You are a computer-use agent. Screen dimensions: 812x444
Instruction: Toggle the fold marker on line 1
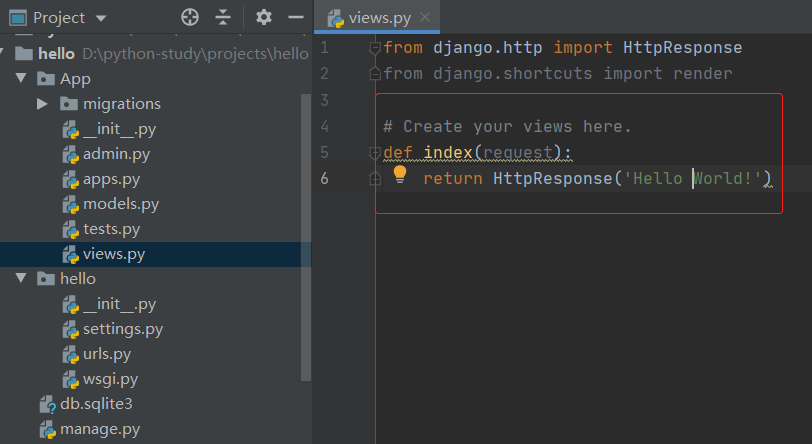coord(375,48)
